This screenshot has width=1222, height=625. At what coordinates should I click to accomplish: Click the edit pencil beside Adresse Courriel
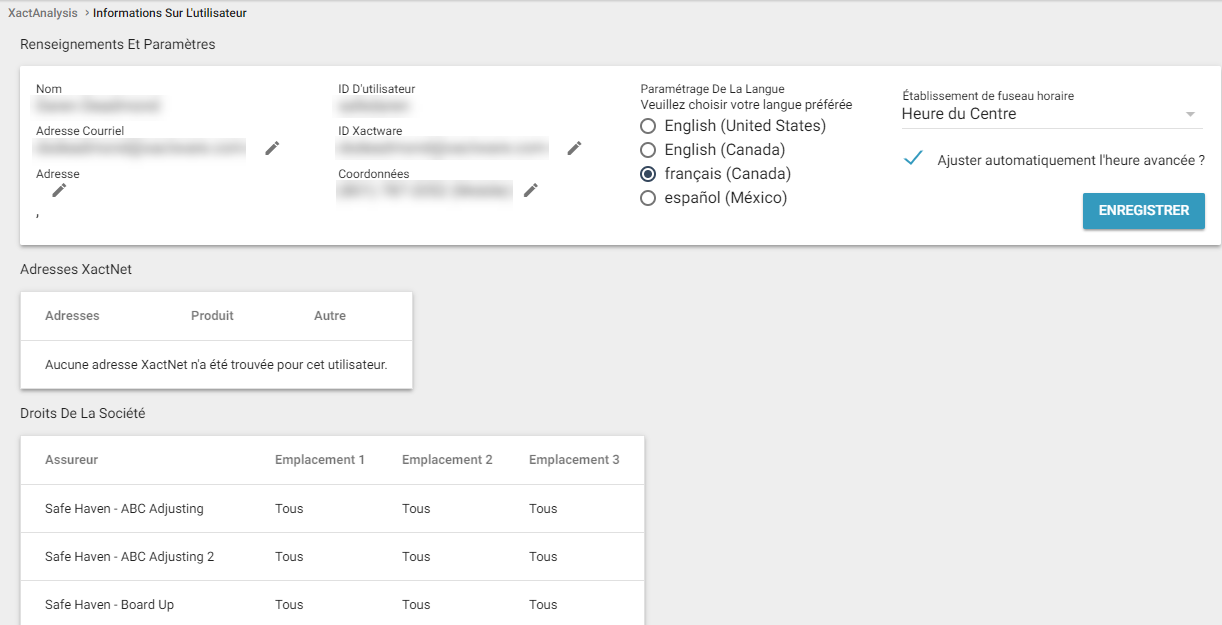[x=272, y=148]
